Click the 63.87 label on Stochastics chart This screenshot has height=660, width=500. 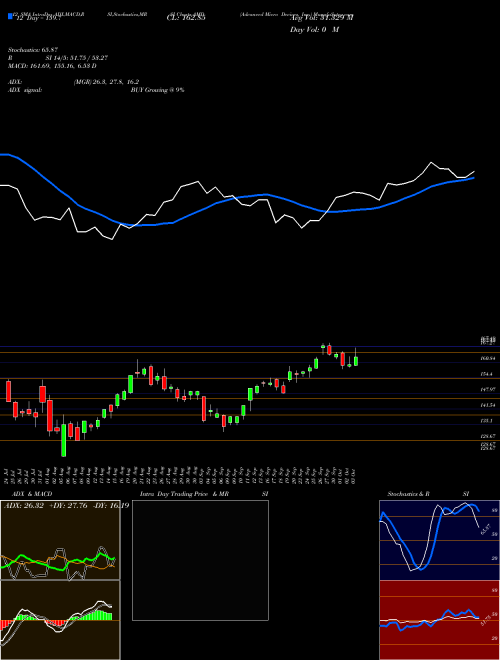click(x=486, y=529)
